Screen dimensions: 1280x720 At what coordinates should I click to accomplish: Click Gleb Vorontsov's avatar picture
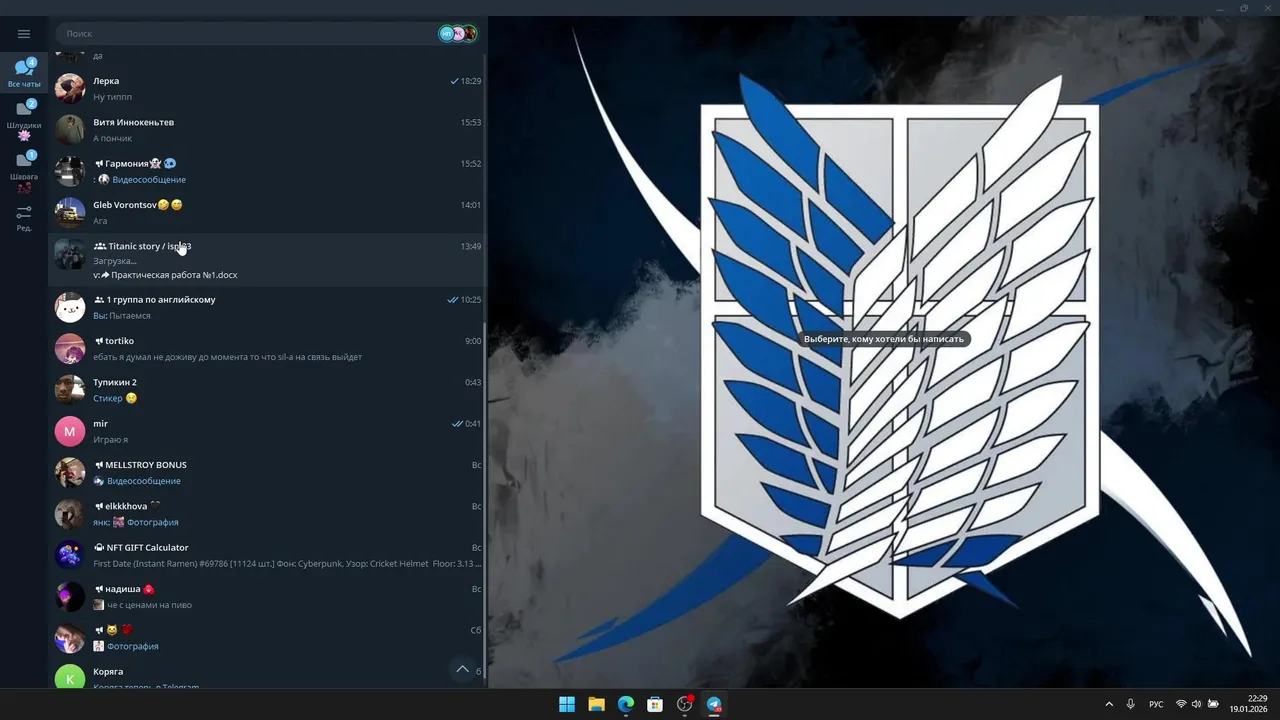click(69, 212)
